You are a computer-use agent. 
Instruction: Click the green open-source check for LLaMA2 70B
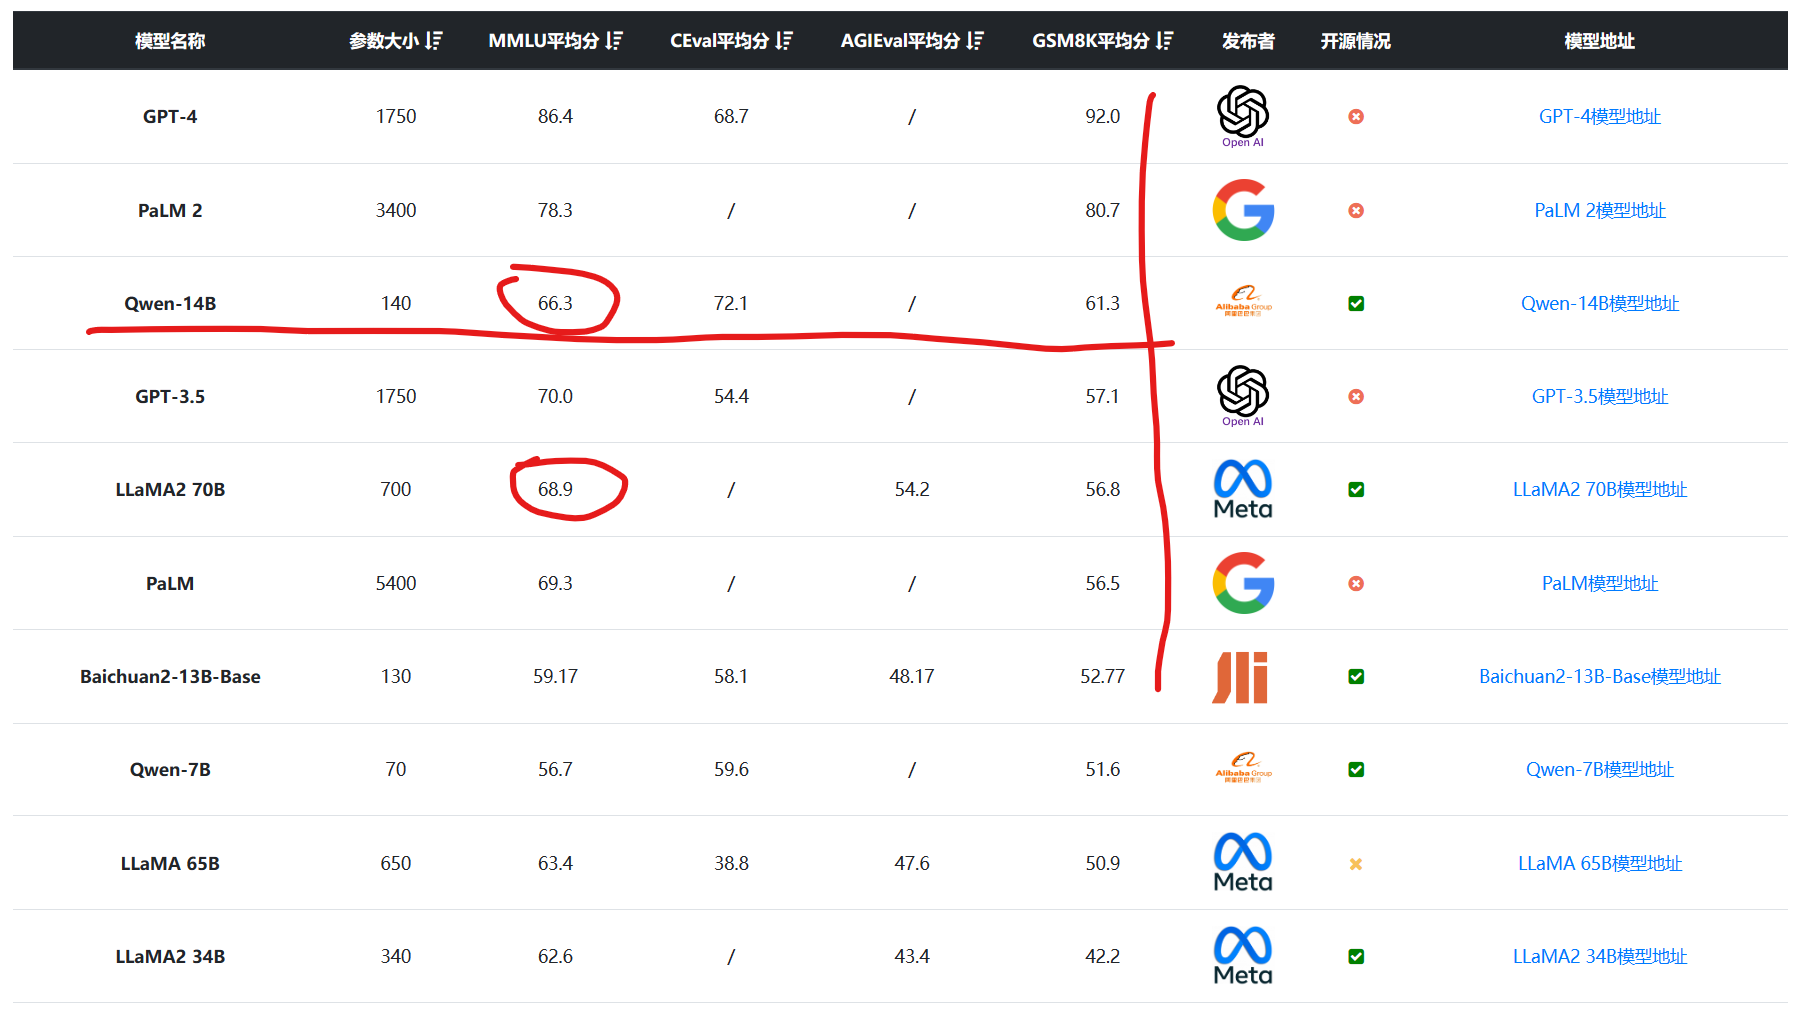coord(1356,489)
